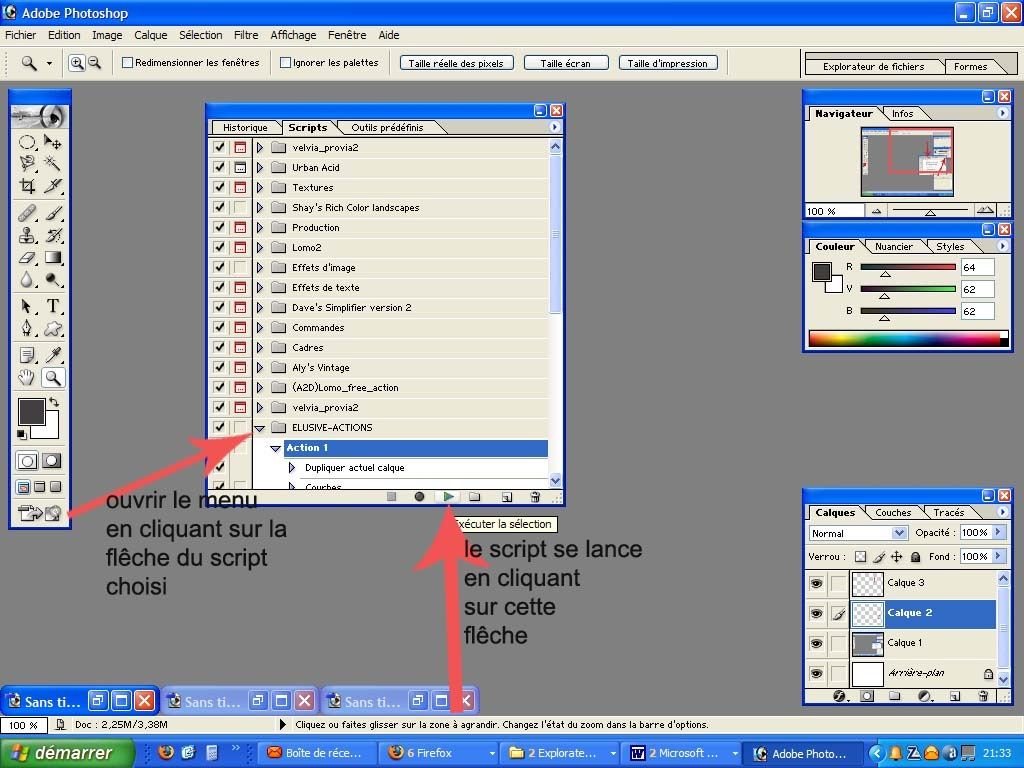Activate the Pen tool
Image resolution: width=1024 pixels, height=768 pixels.
27,328
